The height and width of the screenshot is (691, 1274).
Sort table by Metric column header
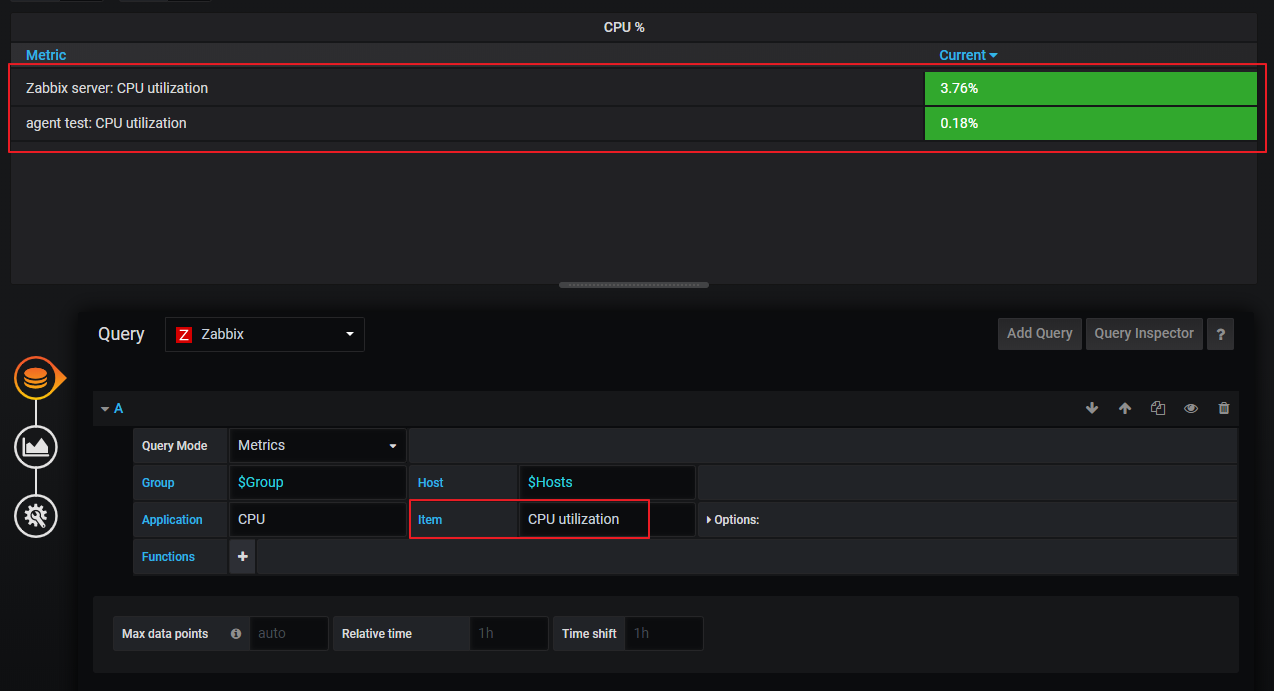pos(46,55)
